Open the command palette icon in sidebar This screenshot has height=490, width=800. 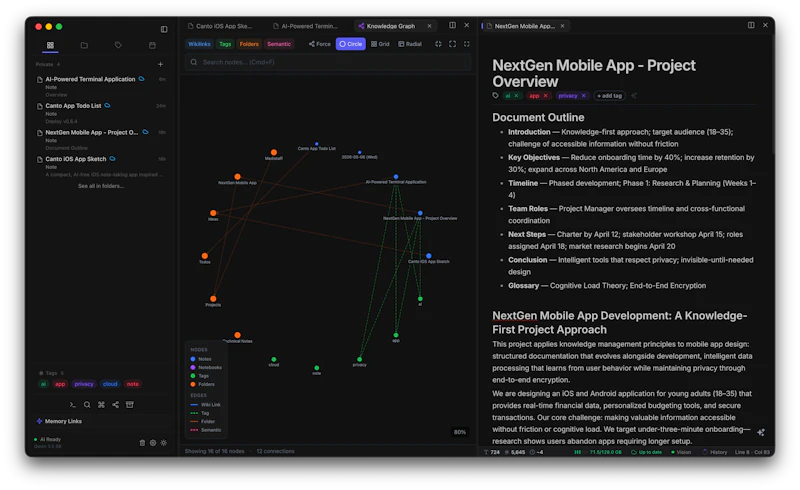click(x=102, y=405)
